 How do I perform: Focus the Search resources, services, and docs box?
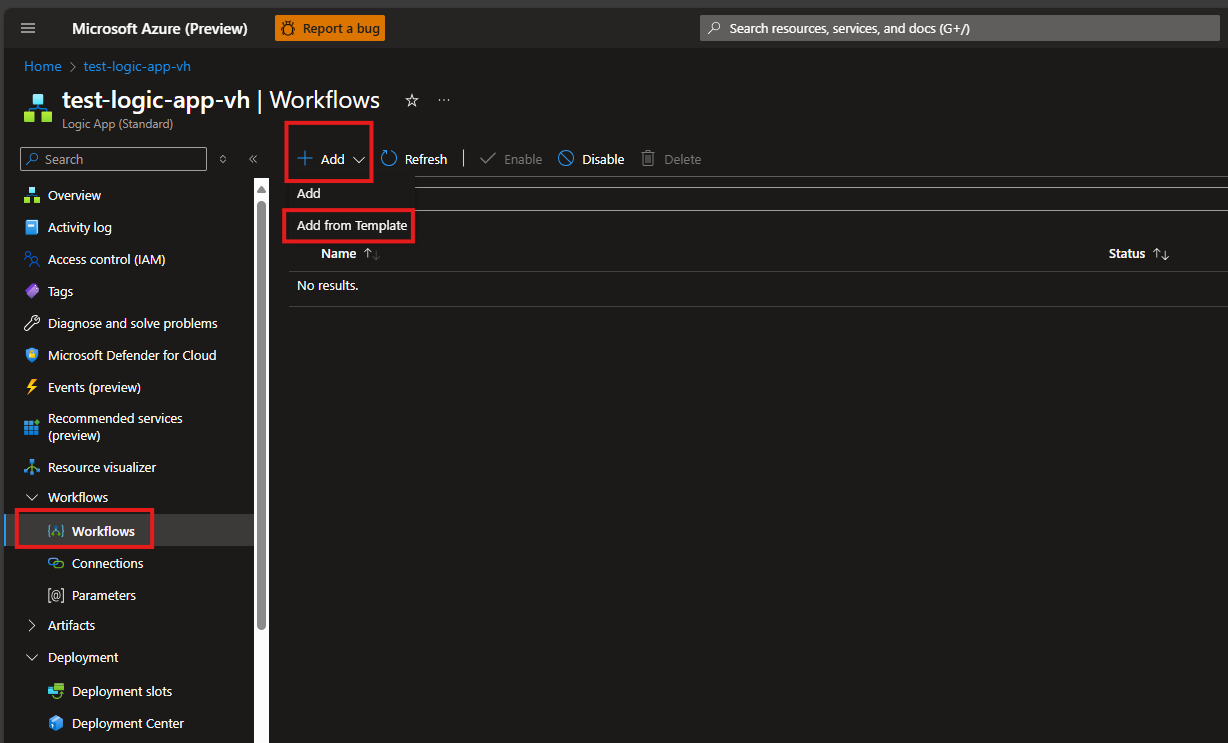[959, 28]
